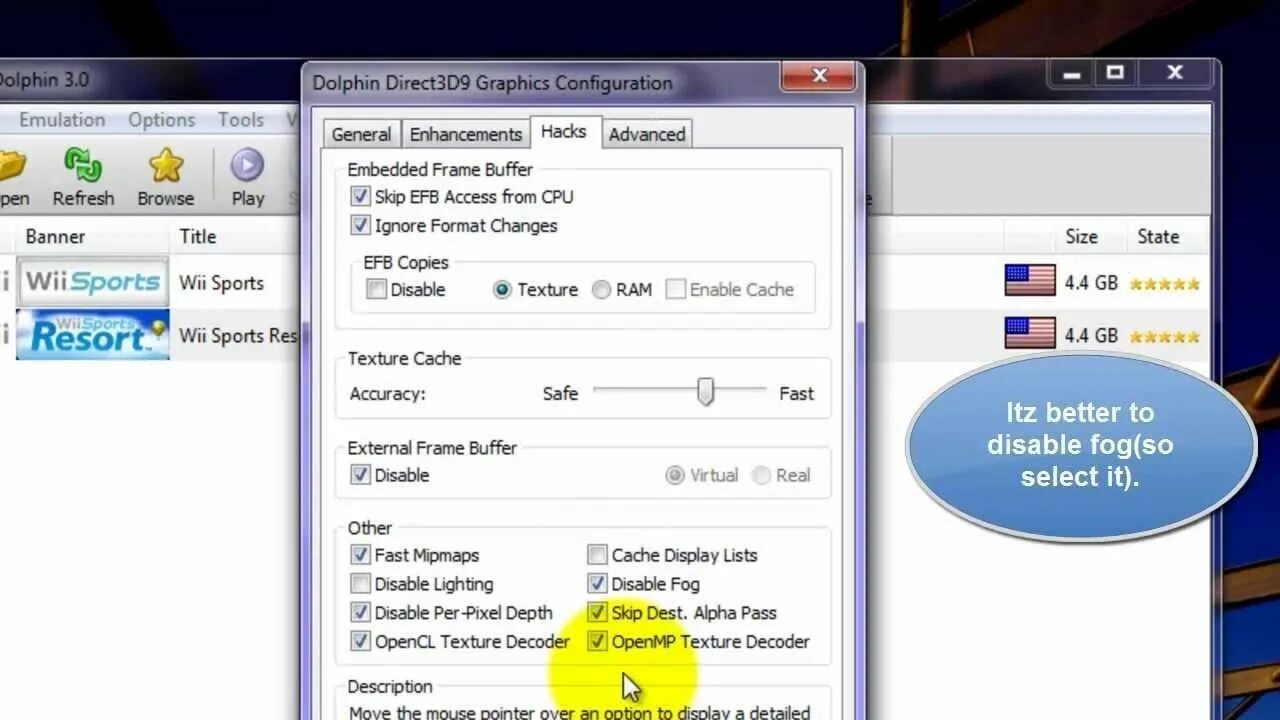Screen dimensions: 1280x720
Task: Switch to the General tab
Action: [361, 134]
